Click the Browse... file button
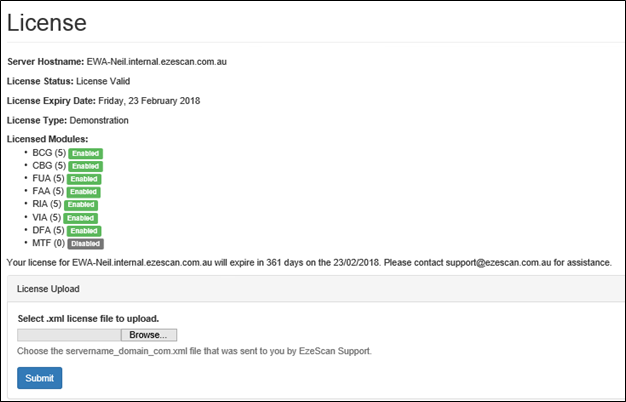Image resolution: width=626 pixels, height=402 pixels. coord(154,335)
